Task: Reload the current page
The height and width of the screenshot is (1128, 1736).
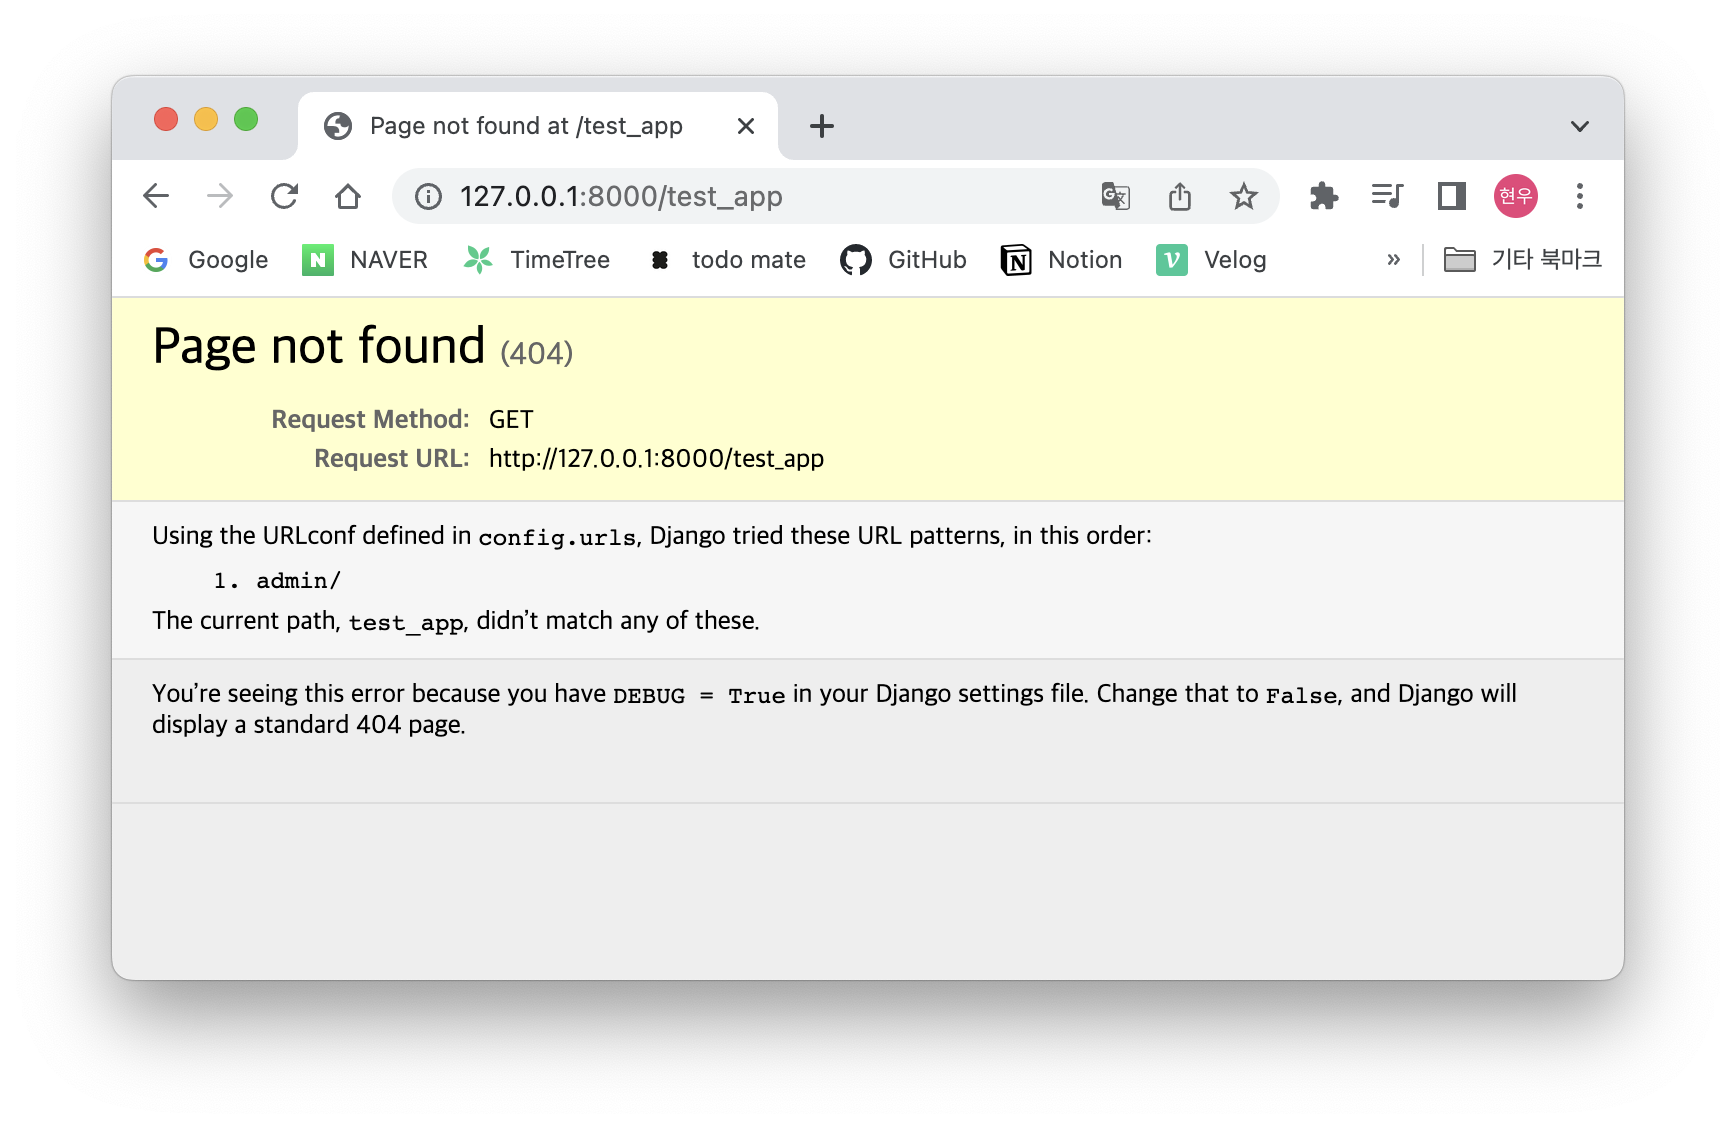Action: click(284, 196)
